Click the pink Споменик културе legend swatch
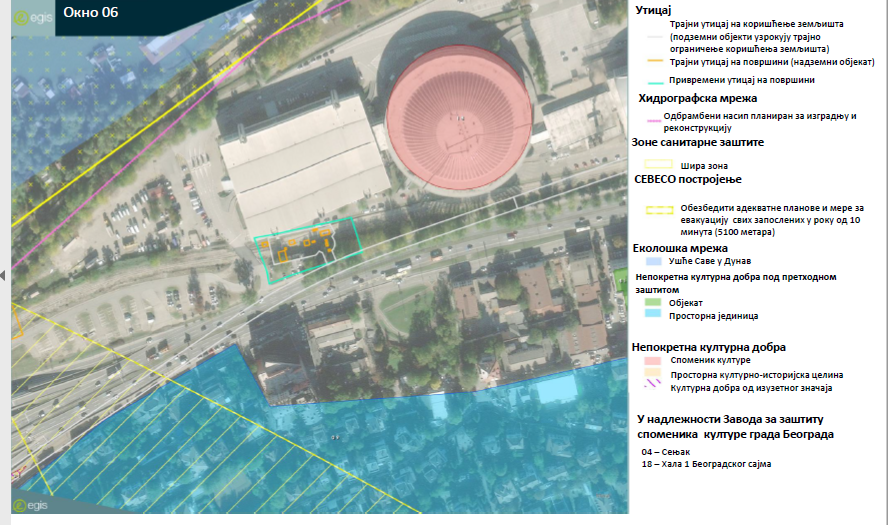The height and width of the screenshot is (525, 888). tap(653, 360)
